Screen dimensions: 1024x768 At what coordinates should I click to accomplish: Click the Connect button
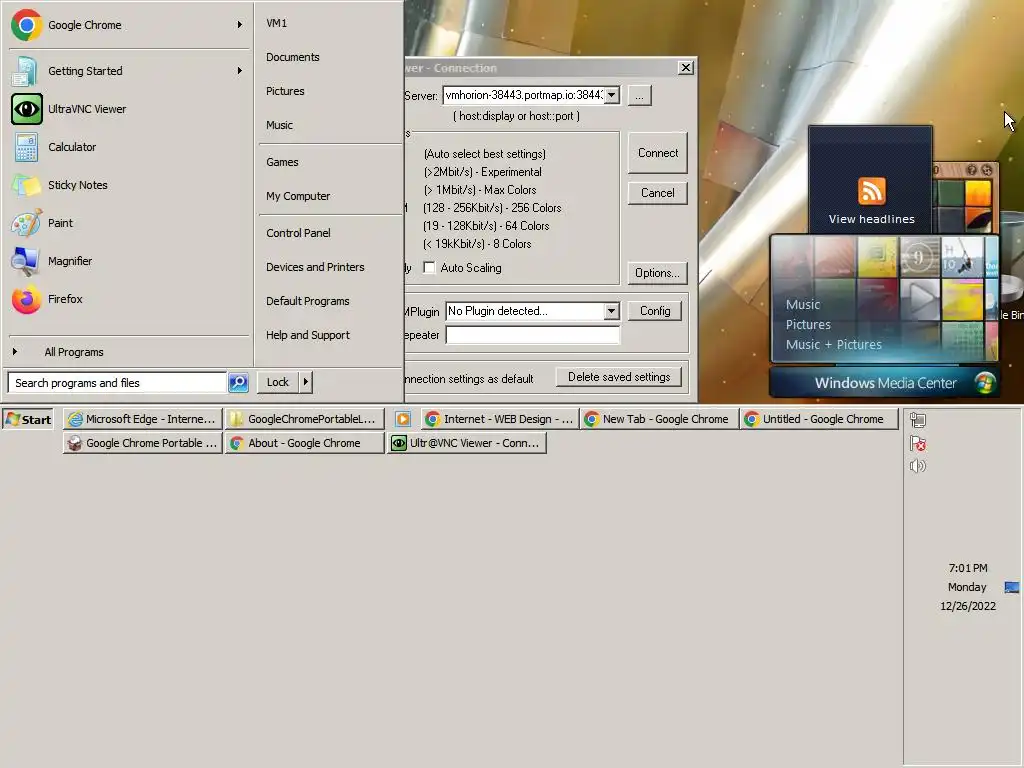658,153
